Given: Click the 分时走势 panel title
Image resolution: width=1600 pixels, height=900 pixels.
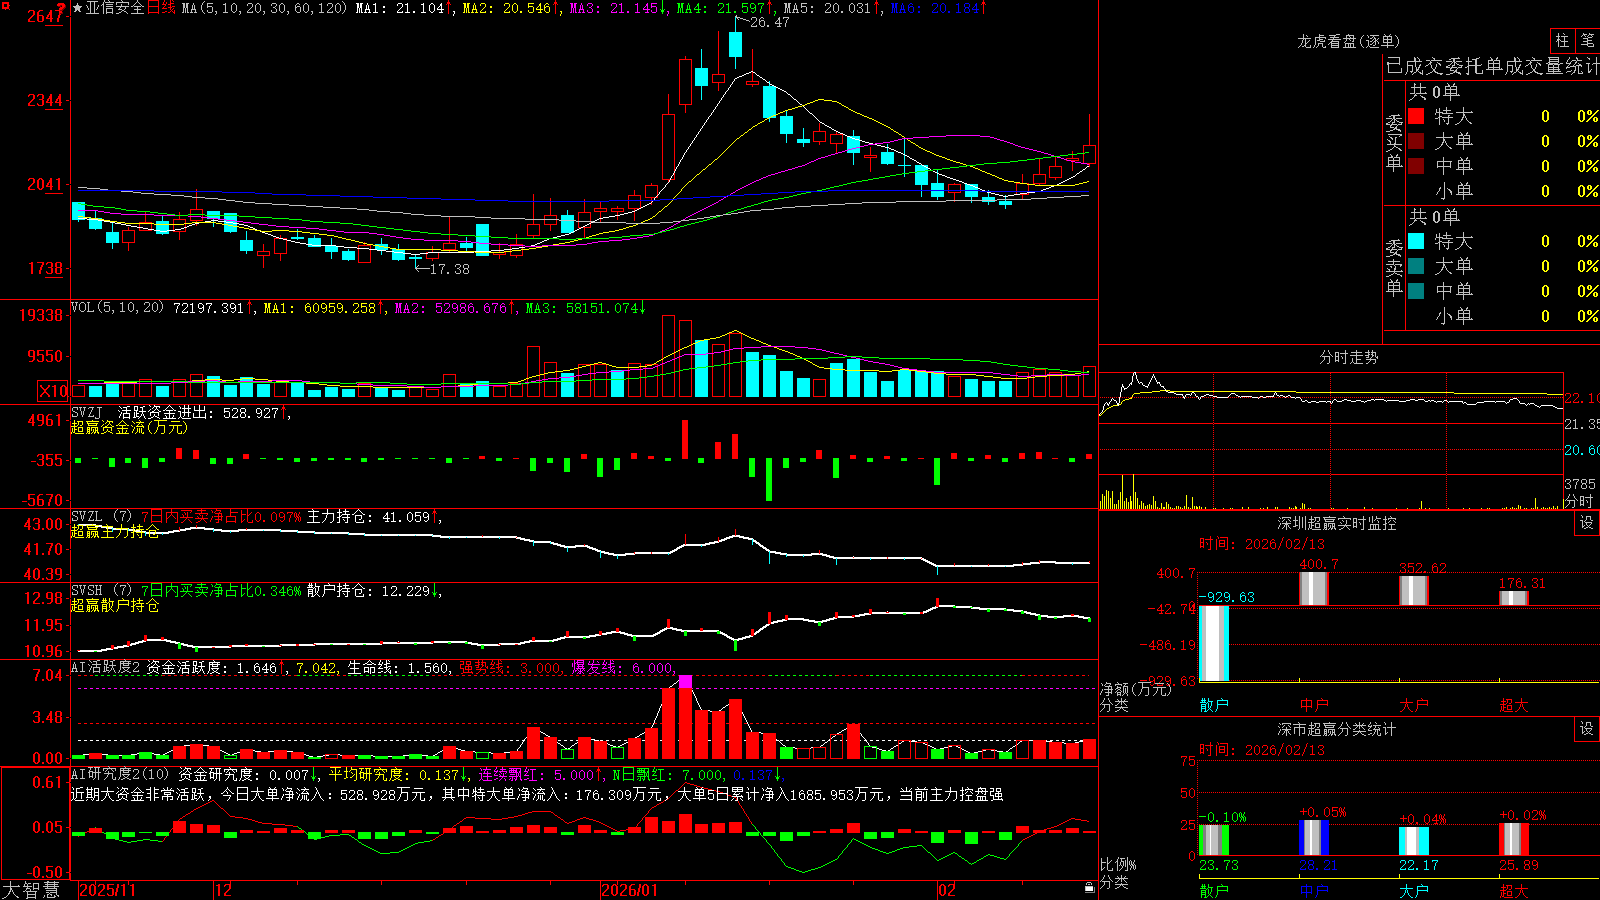Looking at the screenshot, I should [1348, 357].
